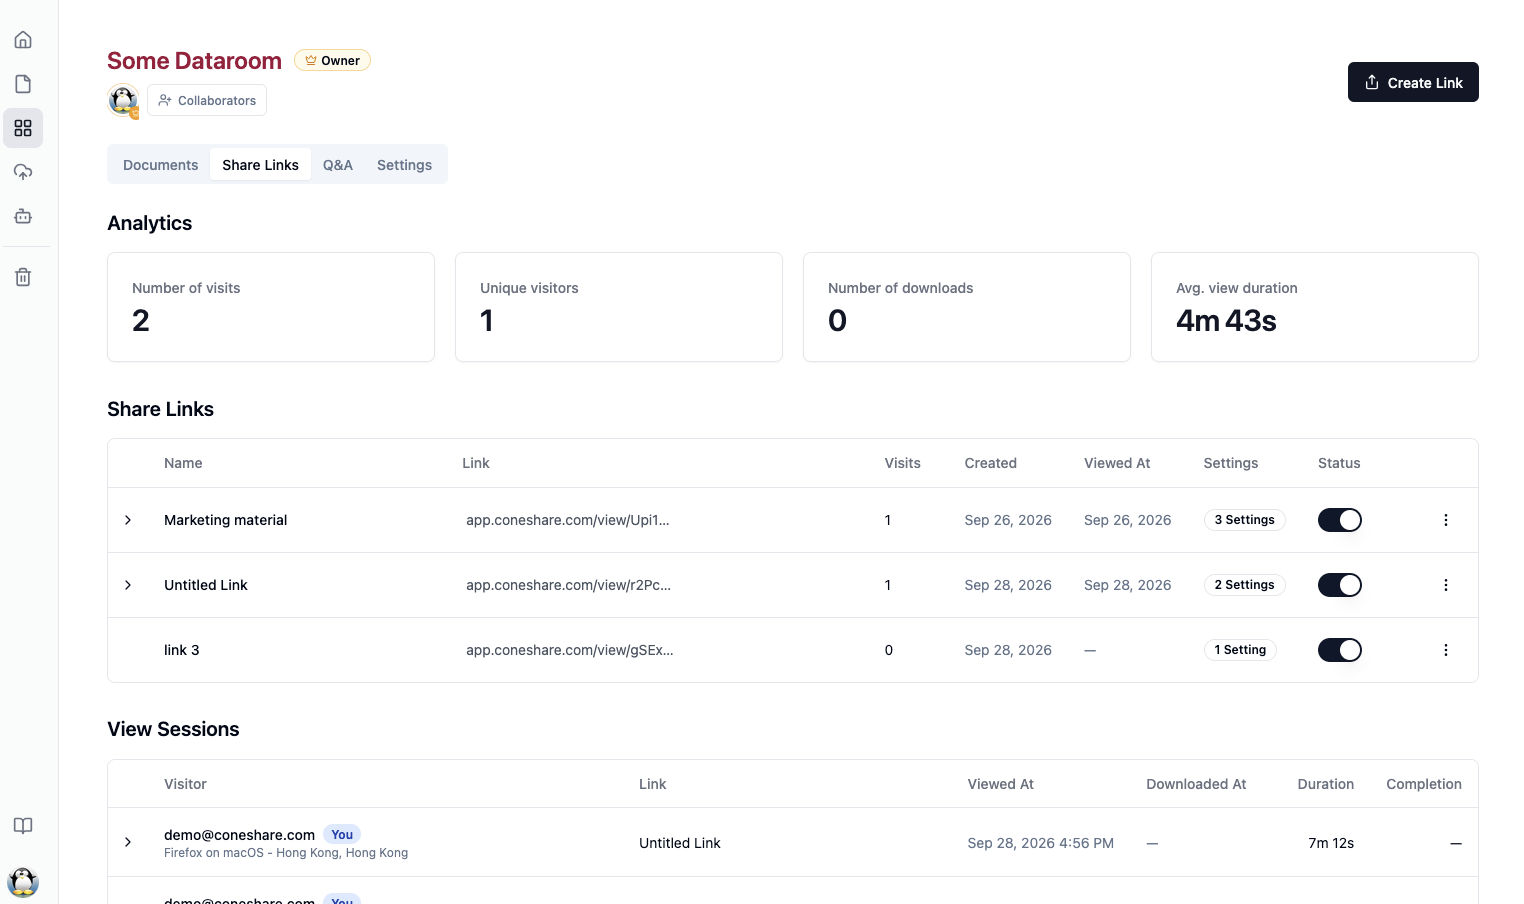1524x904 pixels.
Task: Open the robot assistant icon in sidebar
Action: [x=23, y=216]
